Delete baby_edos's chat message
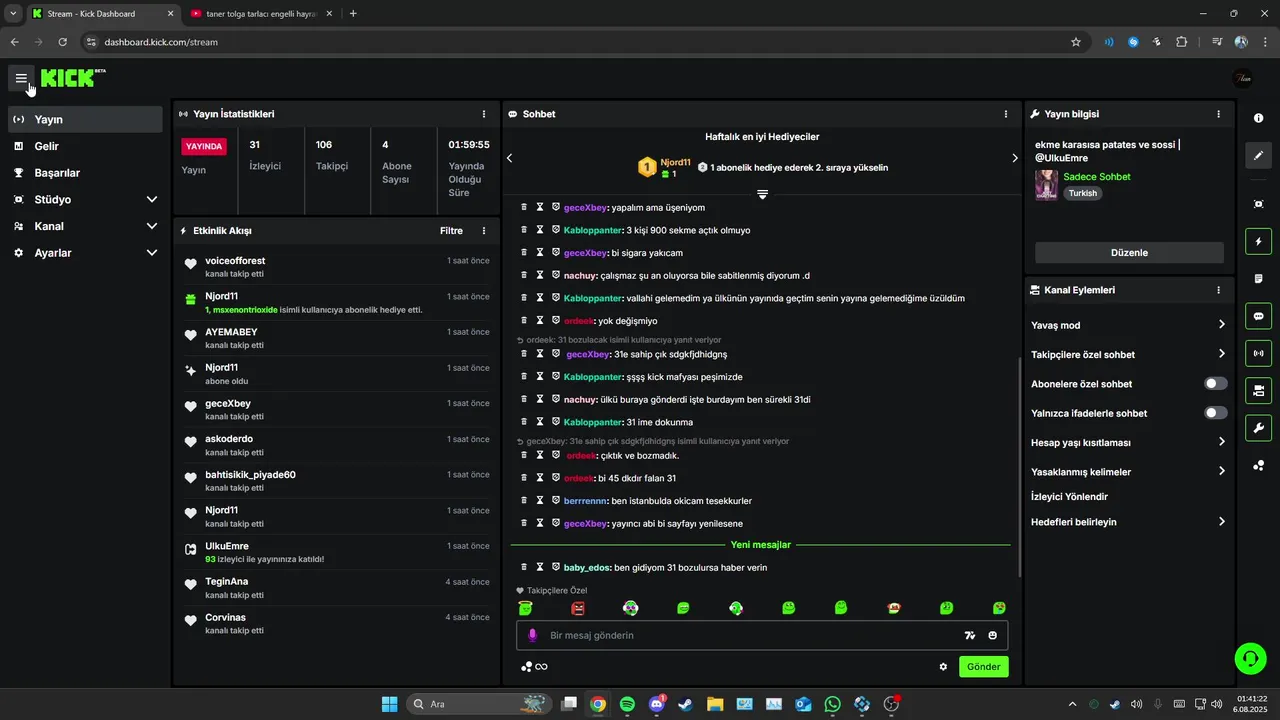The height and width of the screenshot is (720, 1280). [x=524, y=567]
